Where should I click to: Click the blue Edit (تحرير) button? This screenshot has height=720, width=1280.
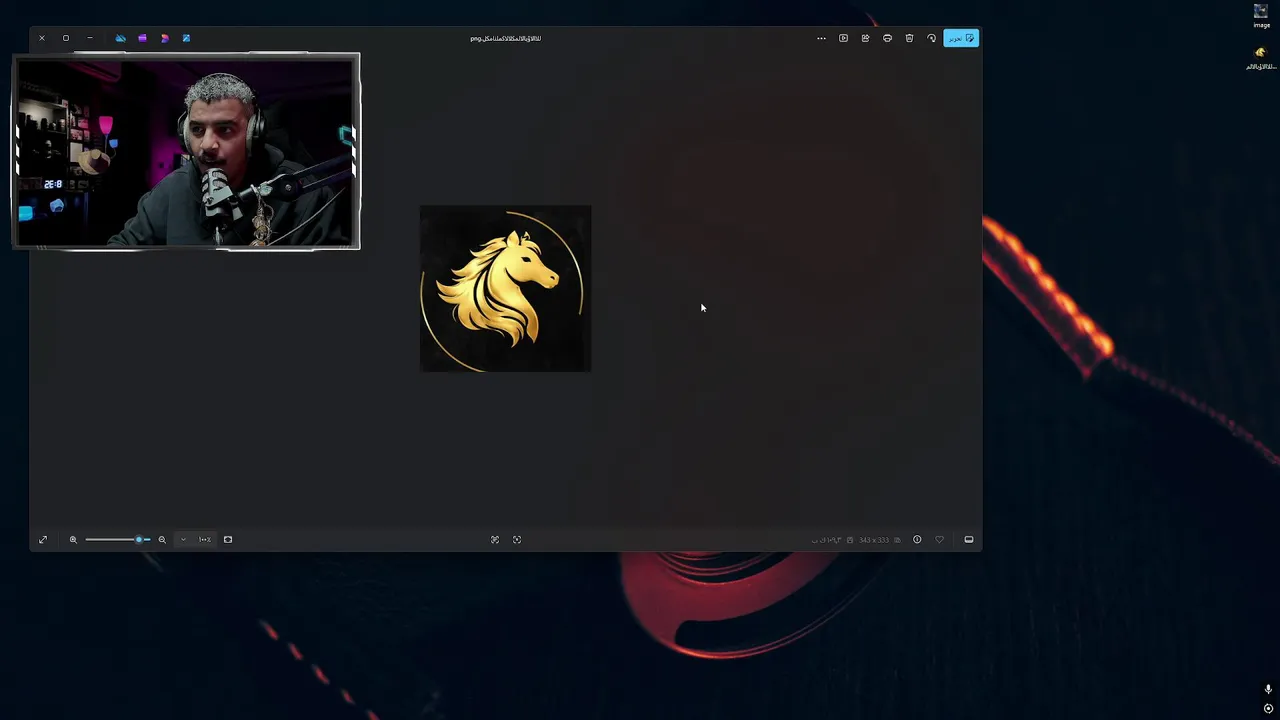[x=961, y=38]
